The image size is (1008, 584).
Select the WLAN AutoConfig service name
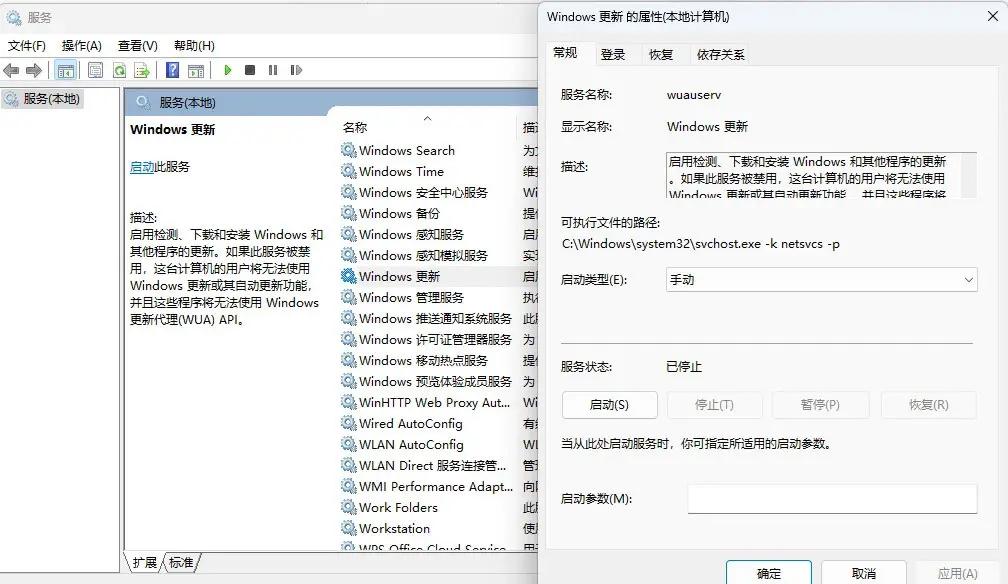411,444
